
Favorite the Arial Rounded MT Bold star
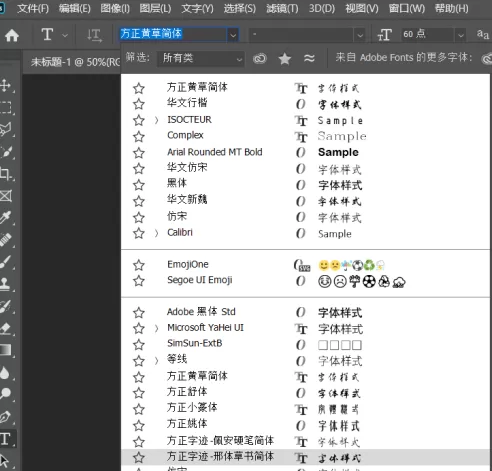[139, 153]
